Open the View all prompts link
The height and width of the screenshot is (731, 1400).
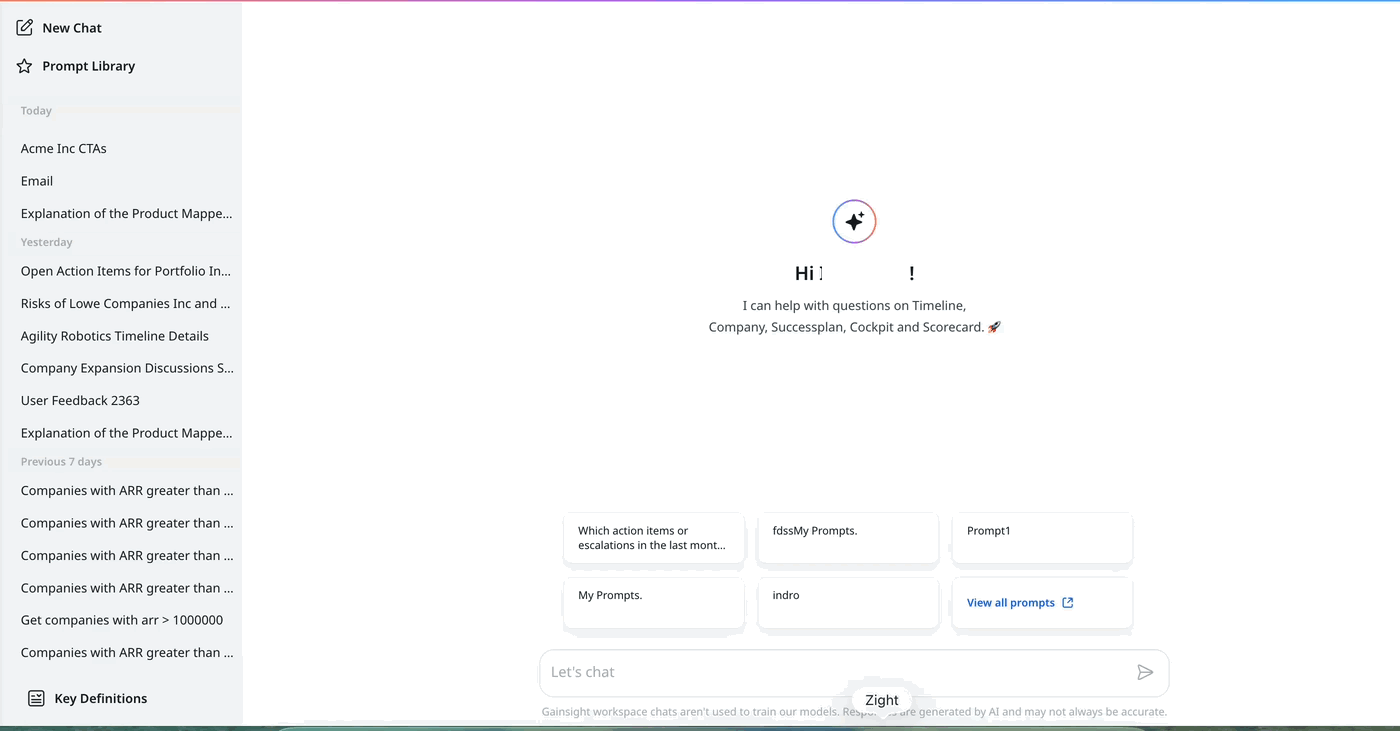coord(1010,602)
